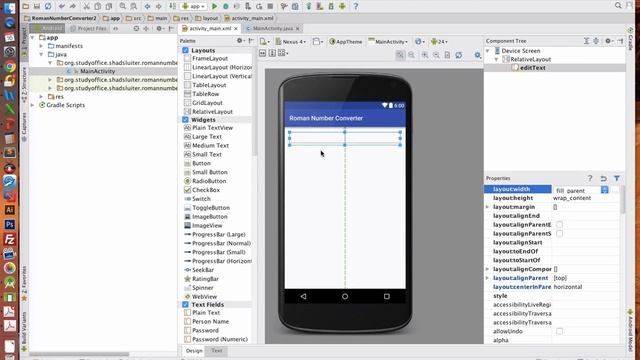Expand Gradle Scripts node
The image size is (640, 360).
(x=33, y=105)
